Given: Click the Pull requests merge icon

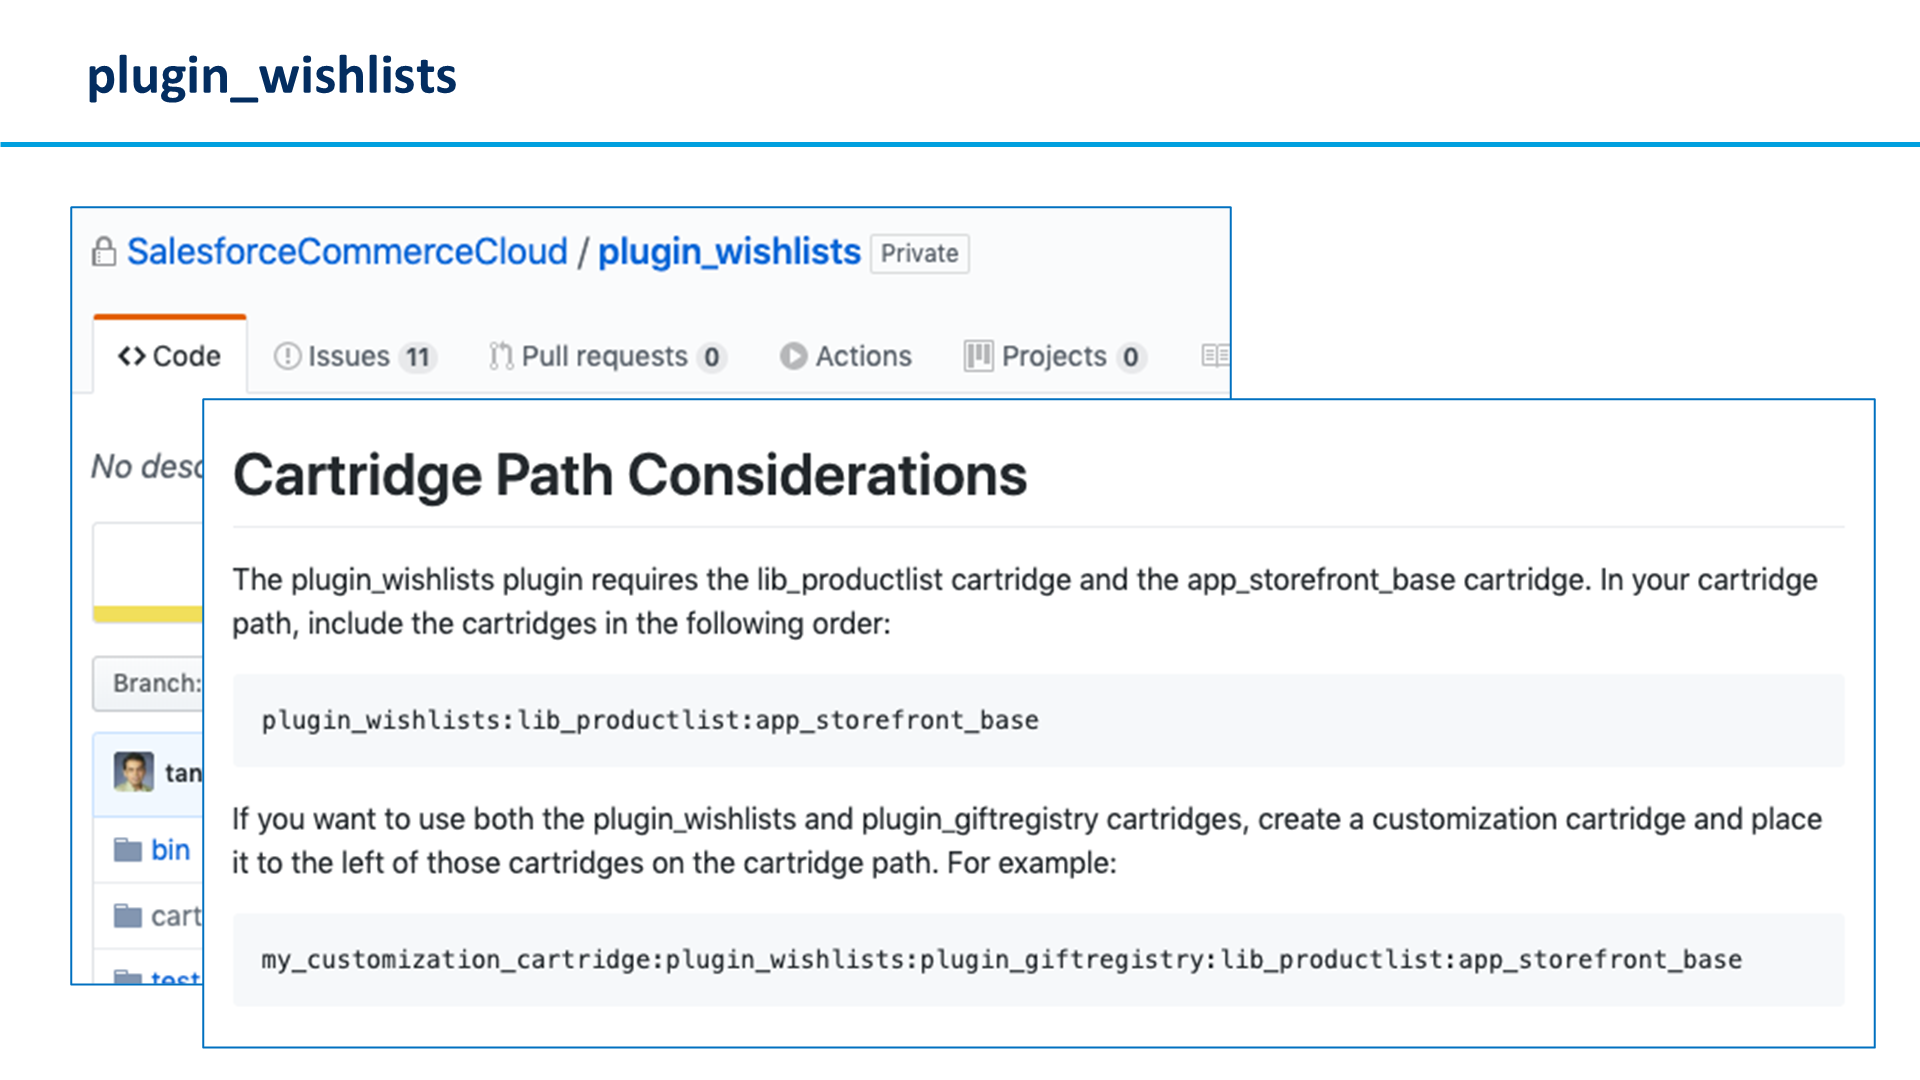Looking at the screenshot, I should click(x=501, y=356).
